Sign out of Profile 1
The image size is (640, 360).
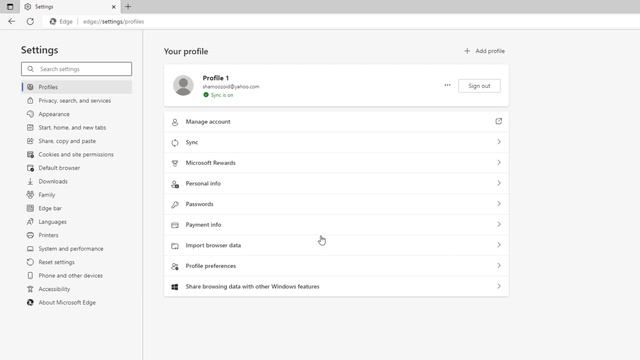(479, 86)
